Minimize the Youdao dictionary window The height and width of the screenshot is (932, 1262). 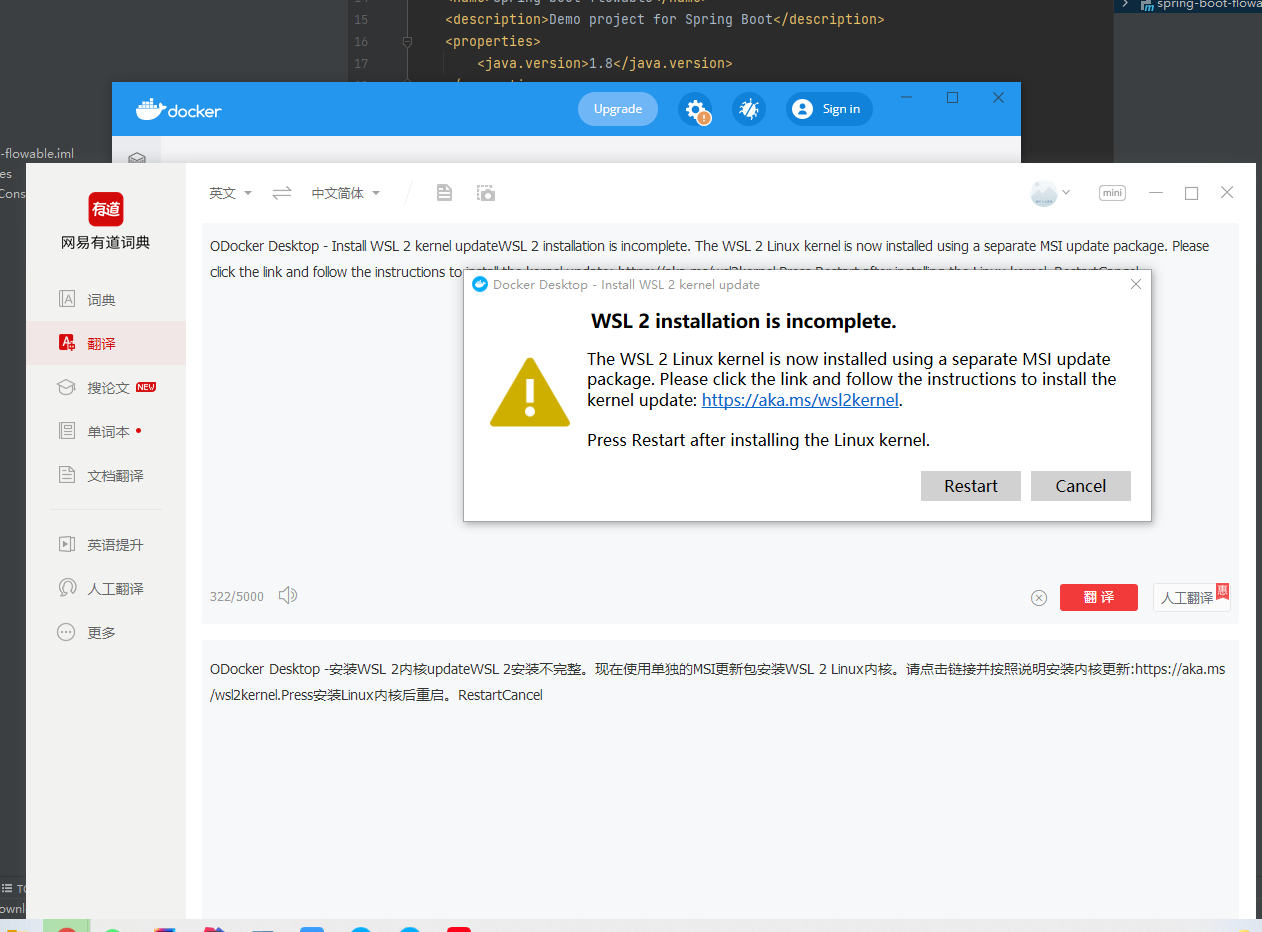click(1156, 193)
